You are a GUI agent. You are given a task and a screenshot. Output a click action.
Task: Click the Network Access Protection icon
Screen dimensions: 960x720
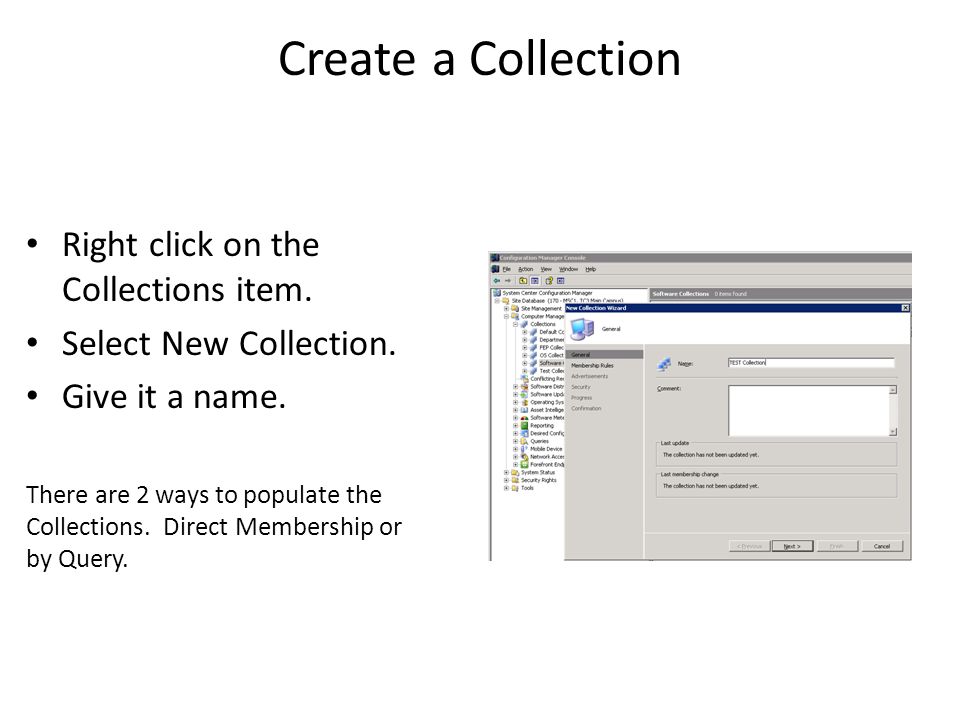point(525,457)
